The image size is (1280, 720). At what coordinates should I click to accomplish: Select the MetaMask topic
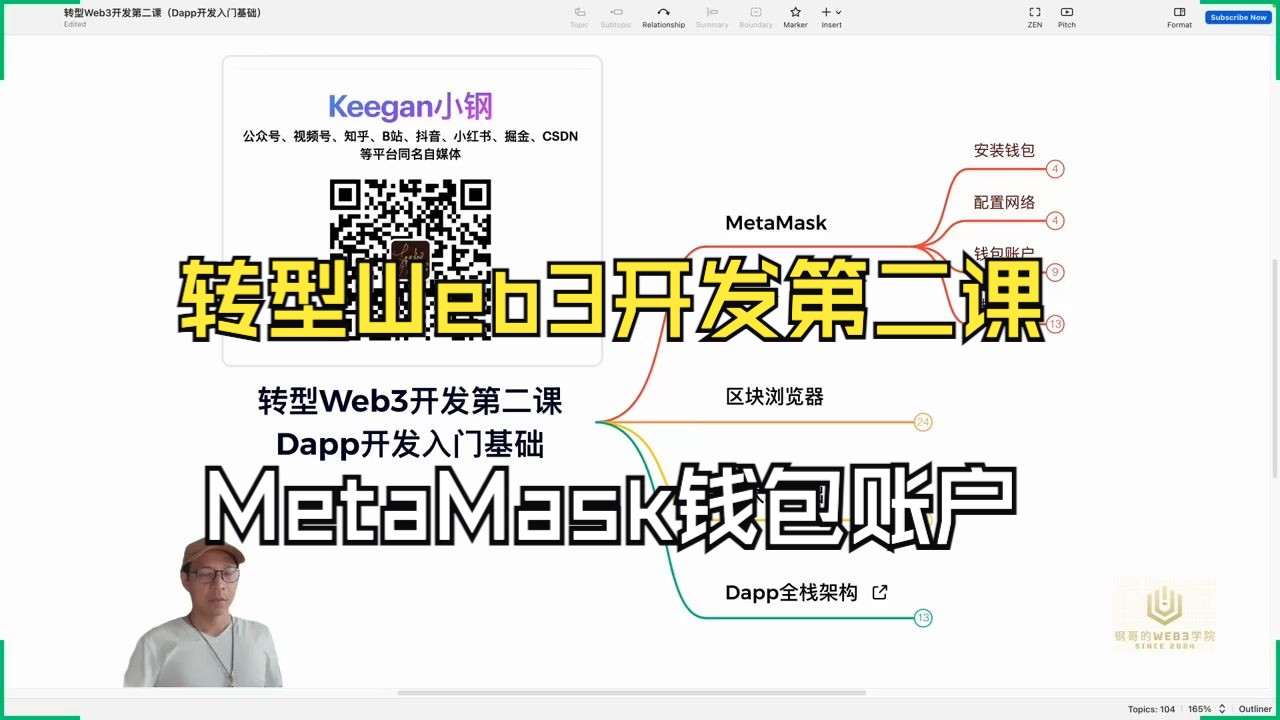[776, 223]
